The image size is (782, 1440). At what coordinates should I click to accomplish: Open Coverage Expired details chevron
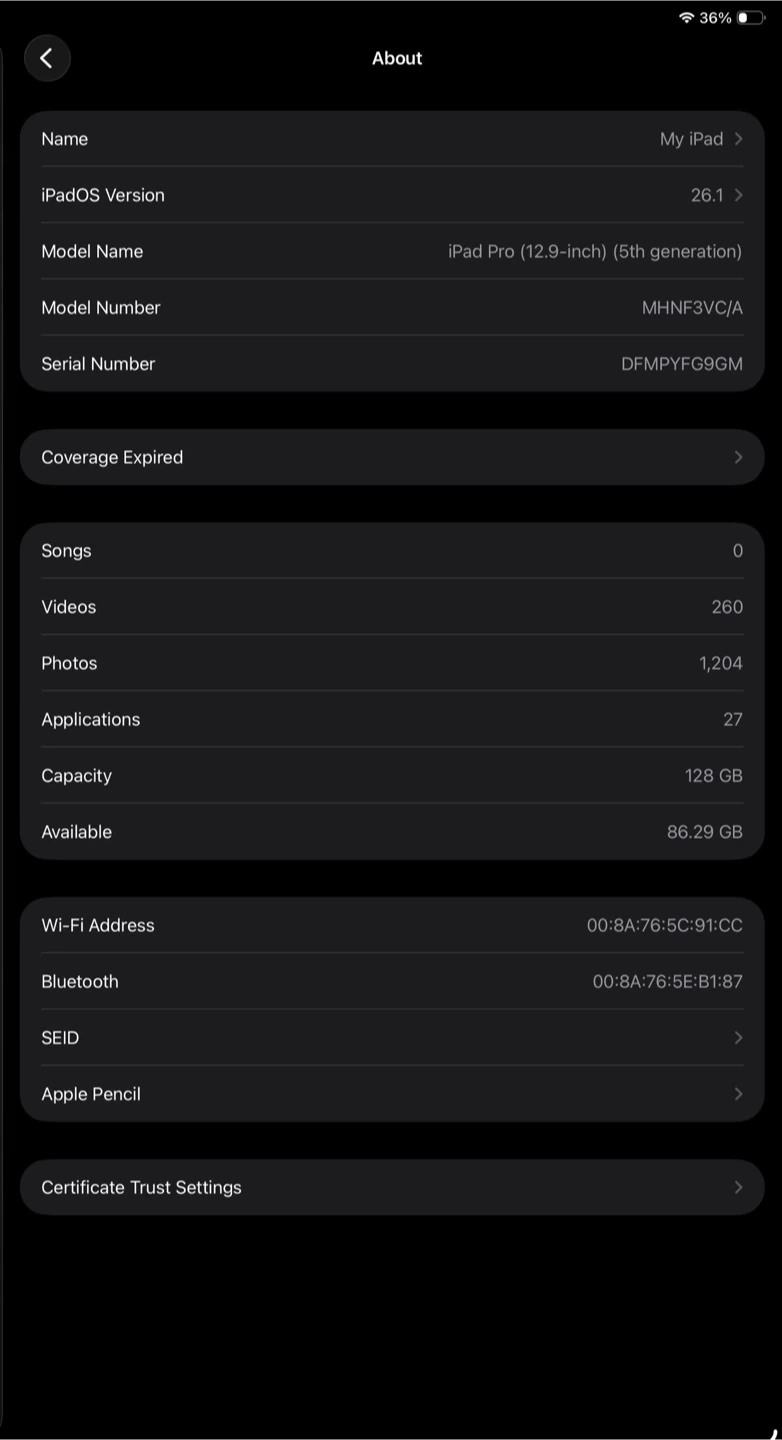point(738,457)
